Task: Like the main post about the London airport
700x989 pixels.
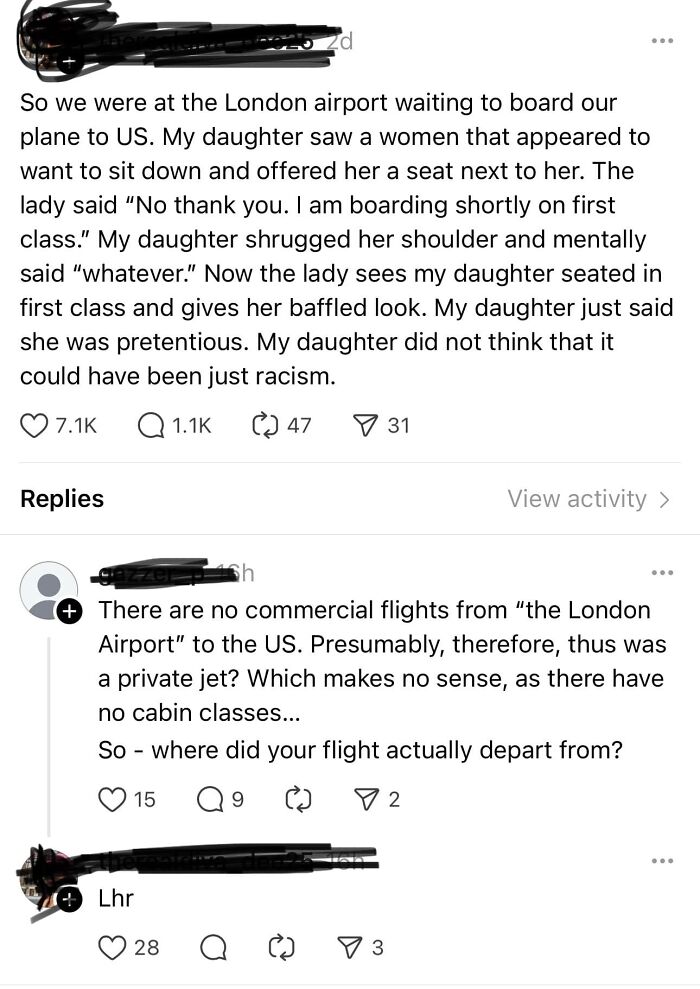Action: click(x=34, y=425)
